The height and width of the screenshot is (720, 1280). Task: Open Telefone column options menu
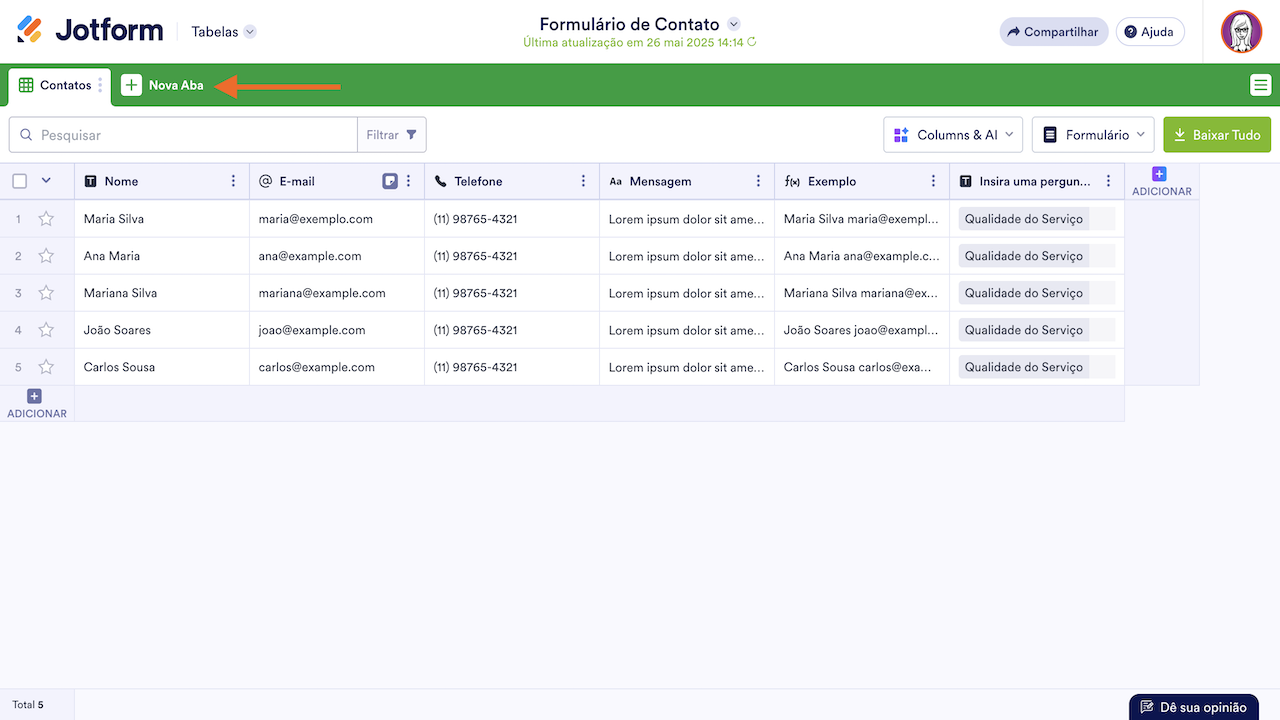pos(584,181)
